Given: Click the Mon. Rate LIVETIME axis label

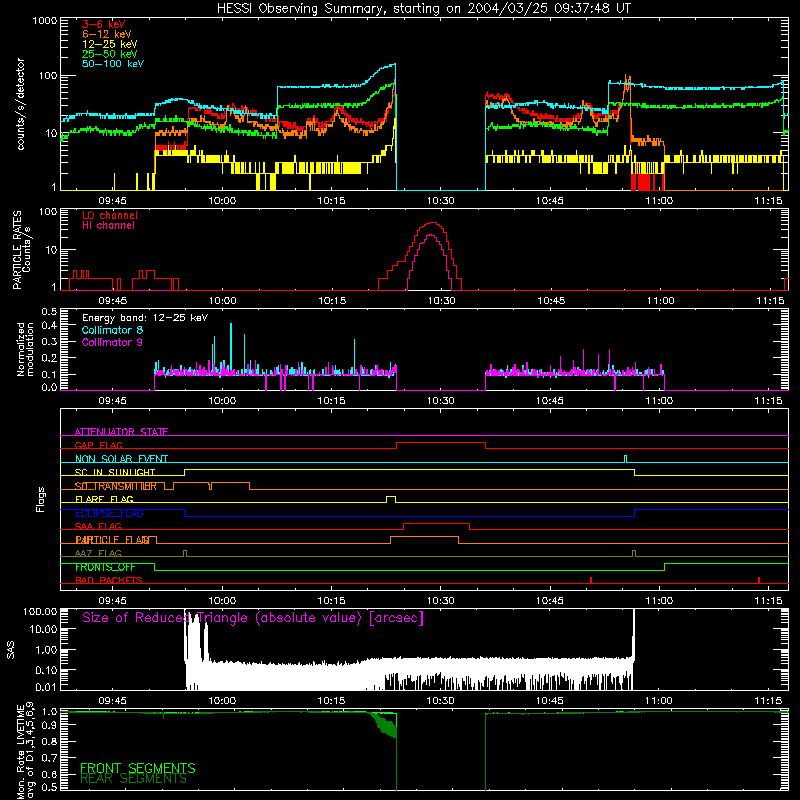Looking at the screenshot, I should pyautogui.click(x=25, y=750).
